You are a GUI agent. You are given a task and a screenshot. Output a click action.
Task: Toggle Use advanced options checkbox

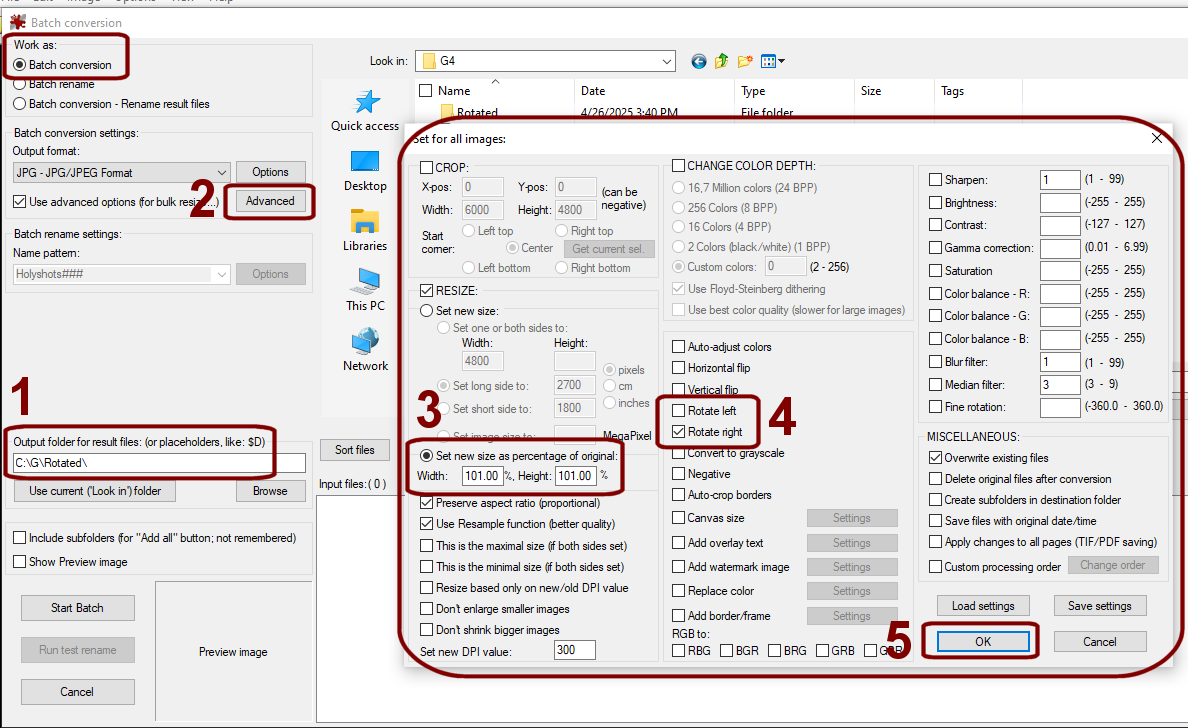pos(20,202)
